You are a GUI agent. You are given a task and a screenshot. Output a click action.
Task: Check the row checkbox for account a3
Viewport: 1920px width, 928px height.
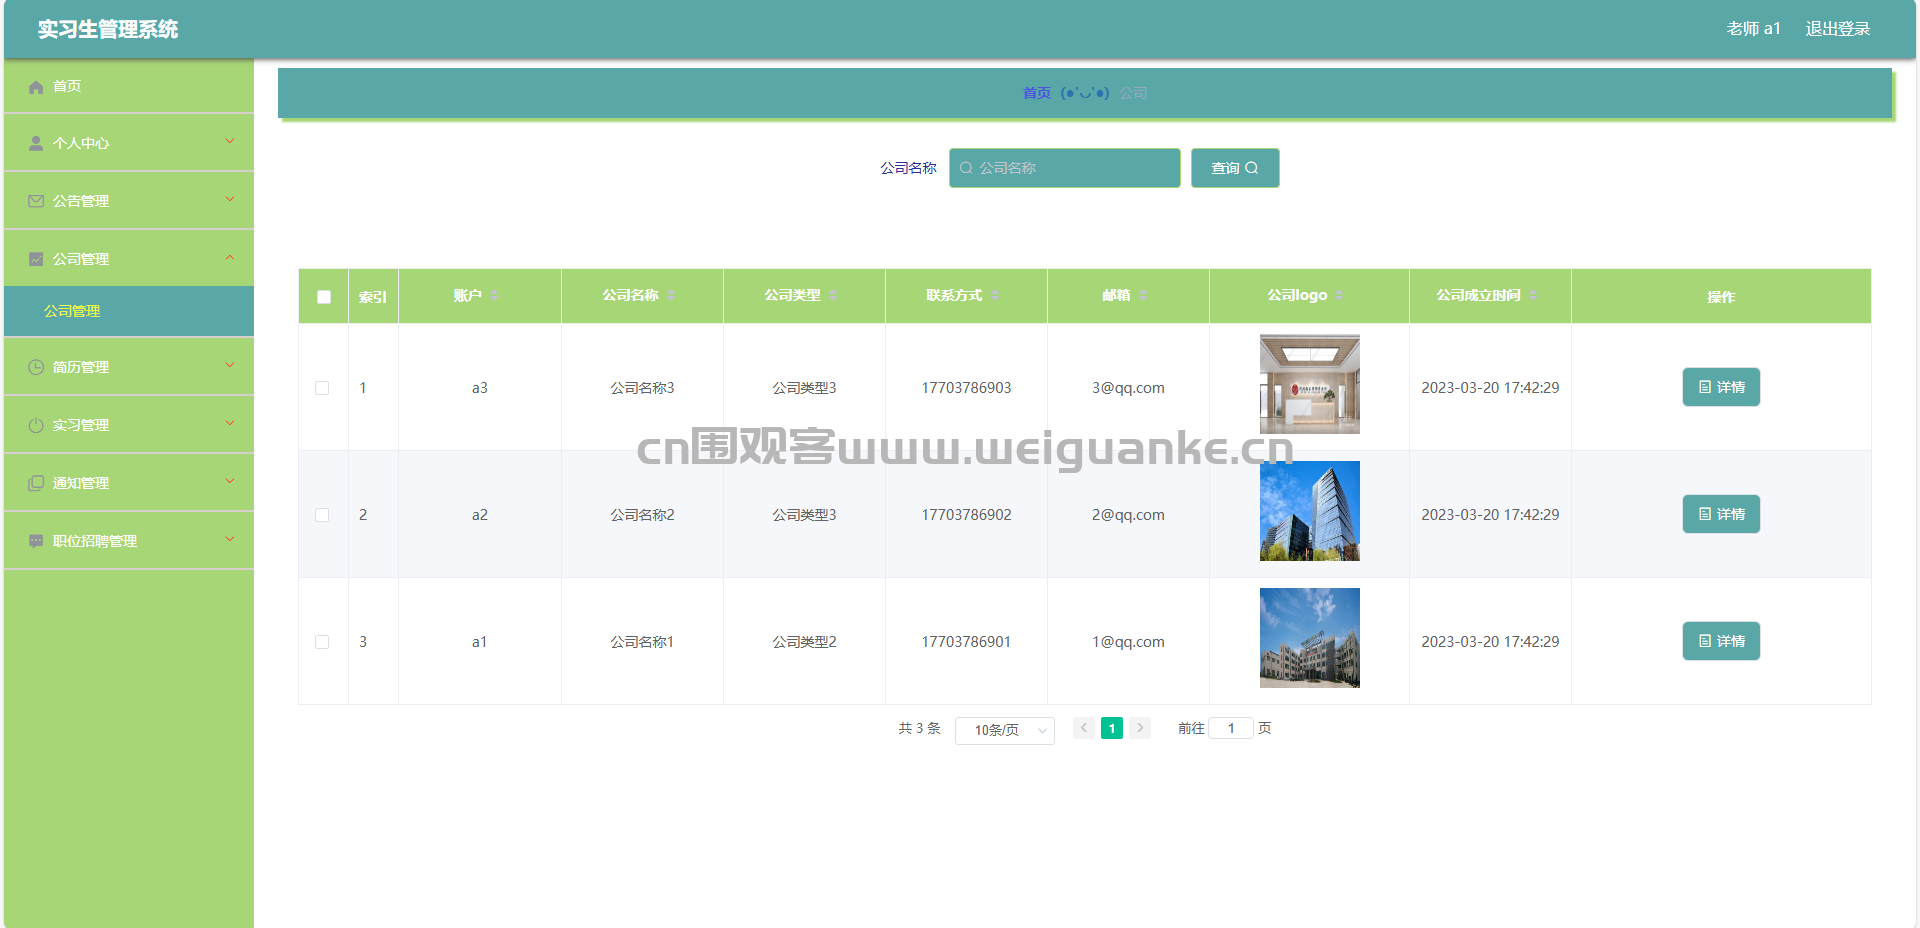(322, 388)
